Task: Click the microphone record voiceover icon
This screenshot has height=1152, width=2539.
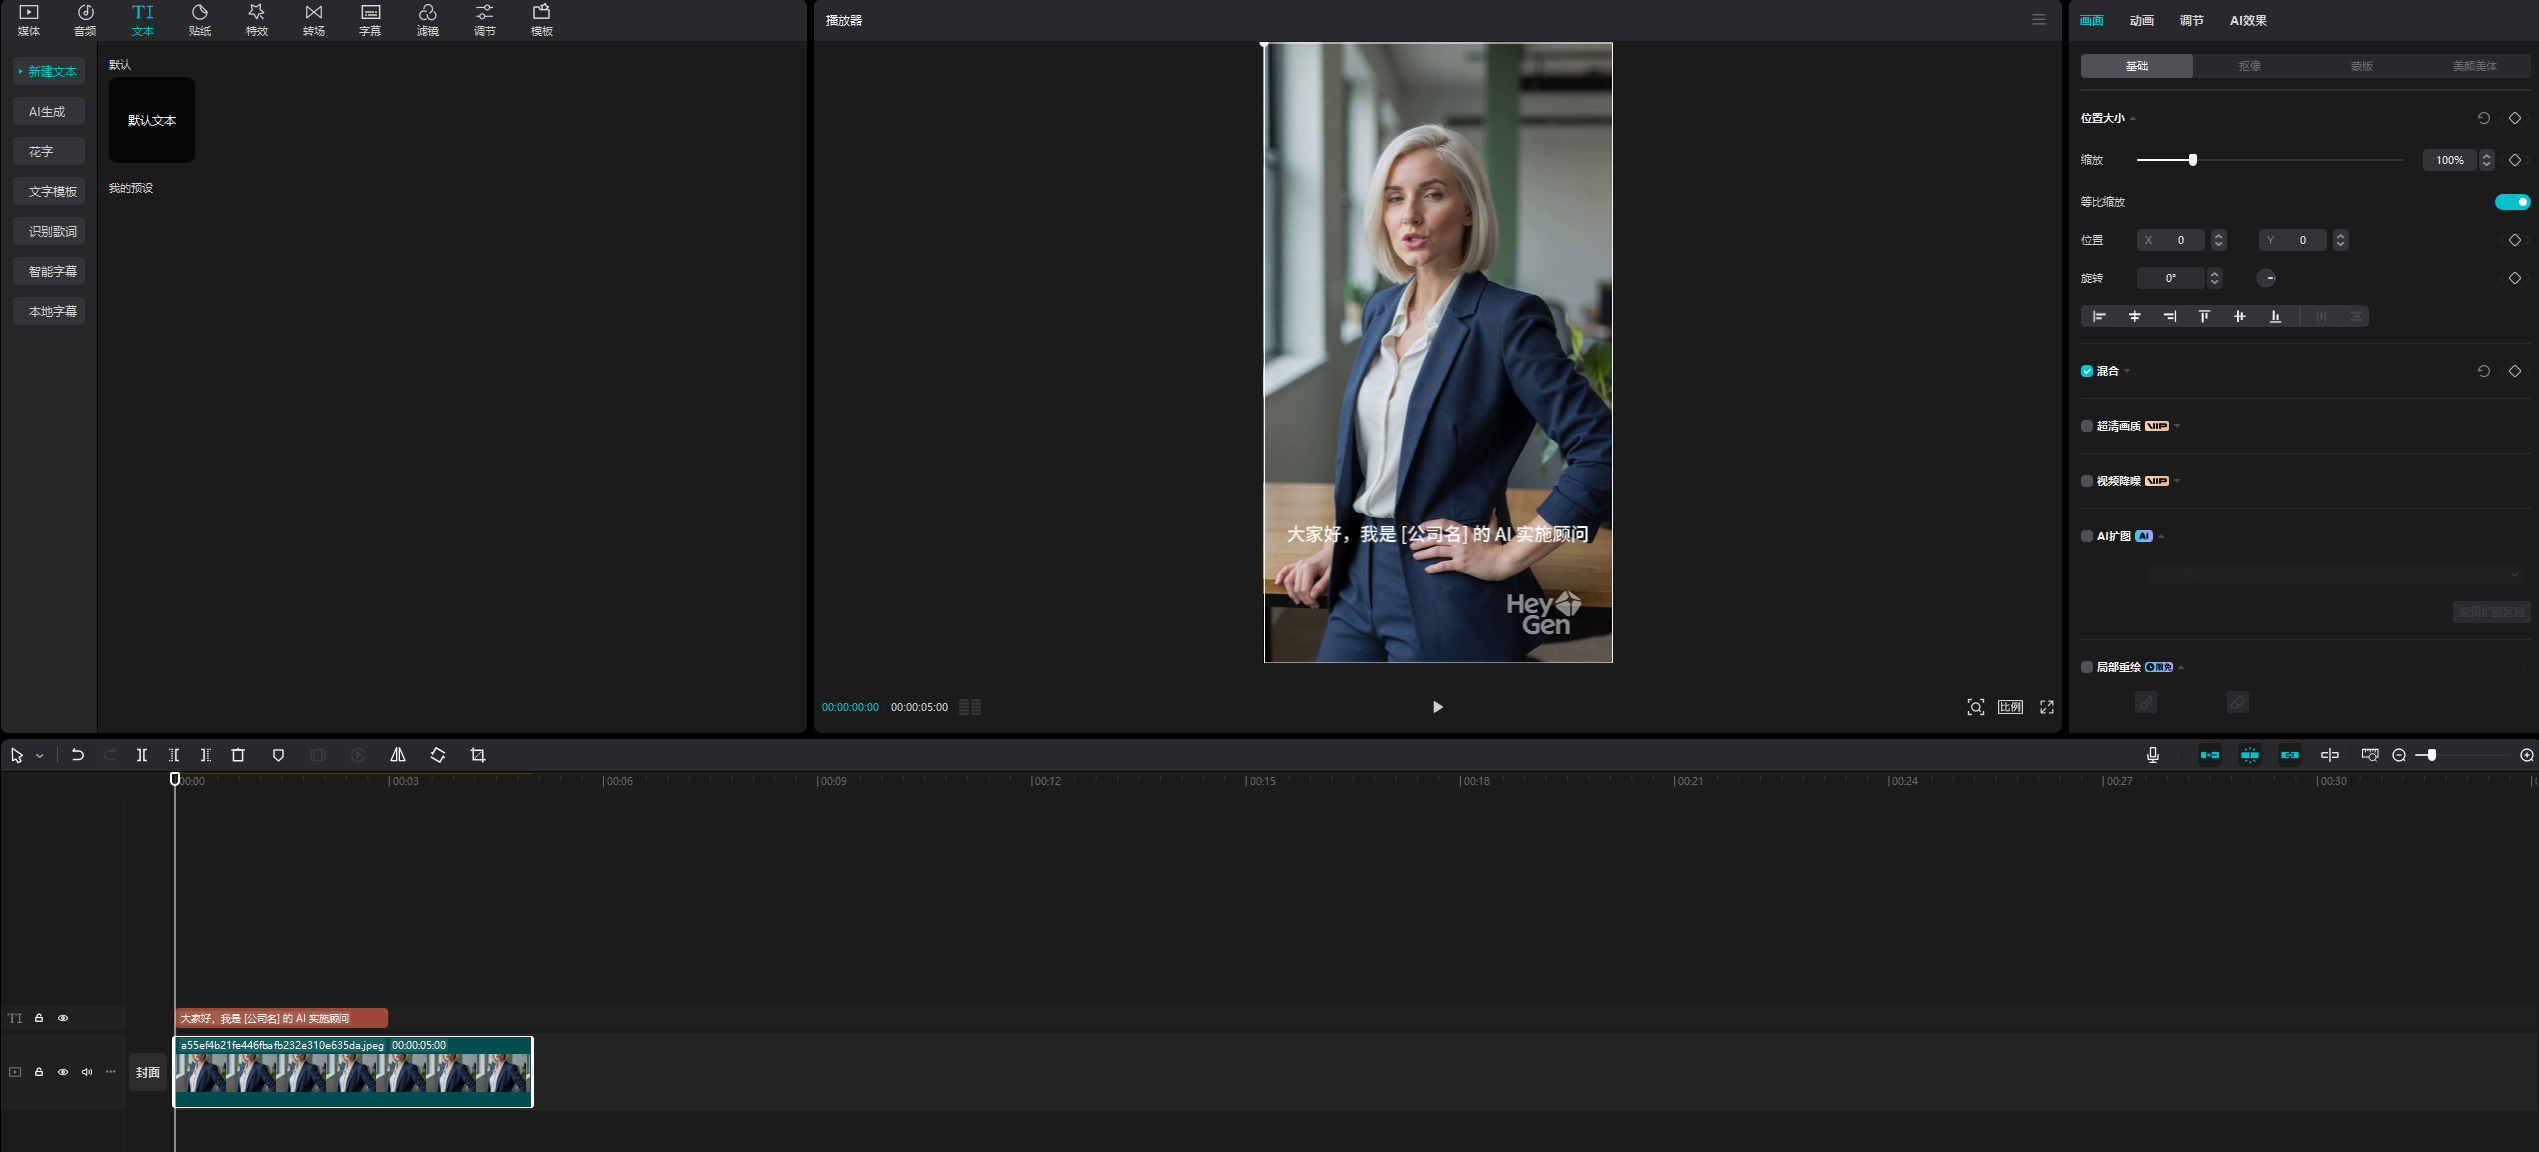Action: (x=2153, y=755)
